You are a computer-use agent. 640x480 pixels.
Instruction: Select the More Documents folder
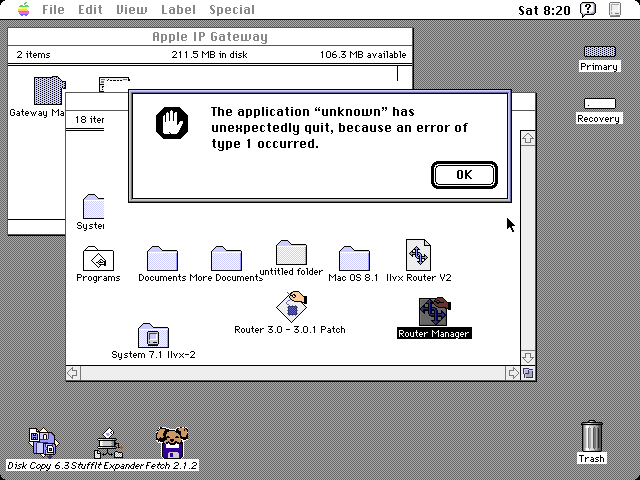coord(226,258)
